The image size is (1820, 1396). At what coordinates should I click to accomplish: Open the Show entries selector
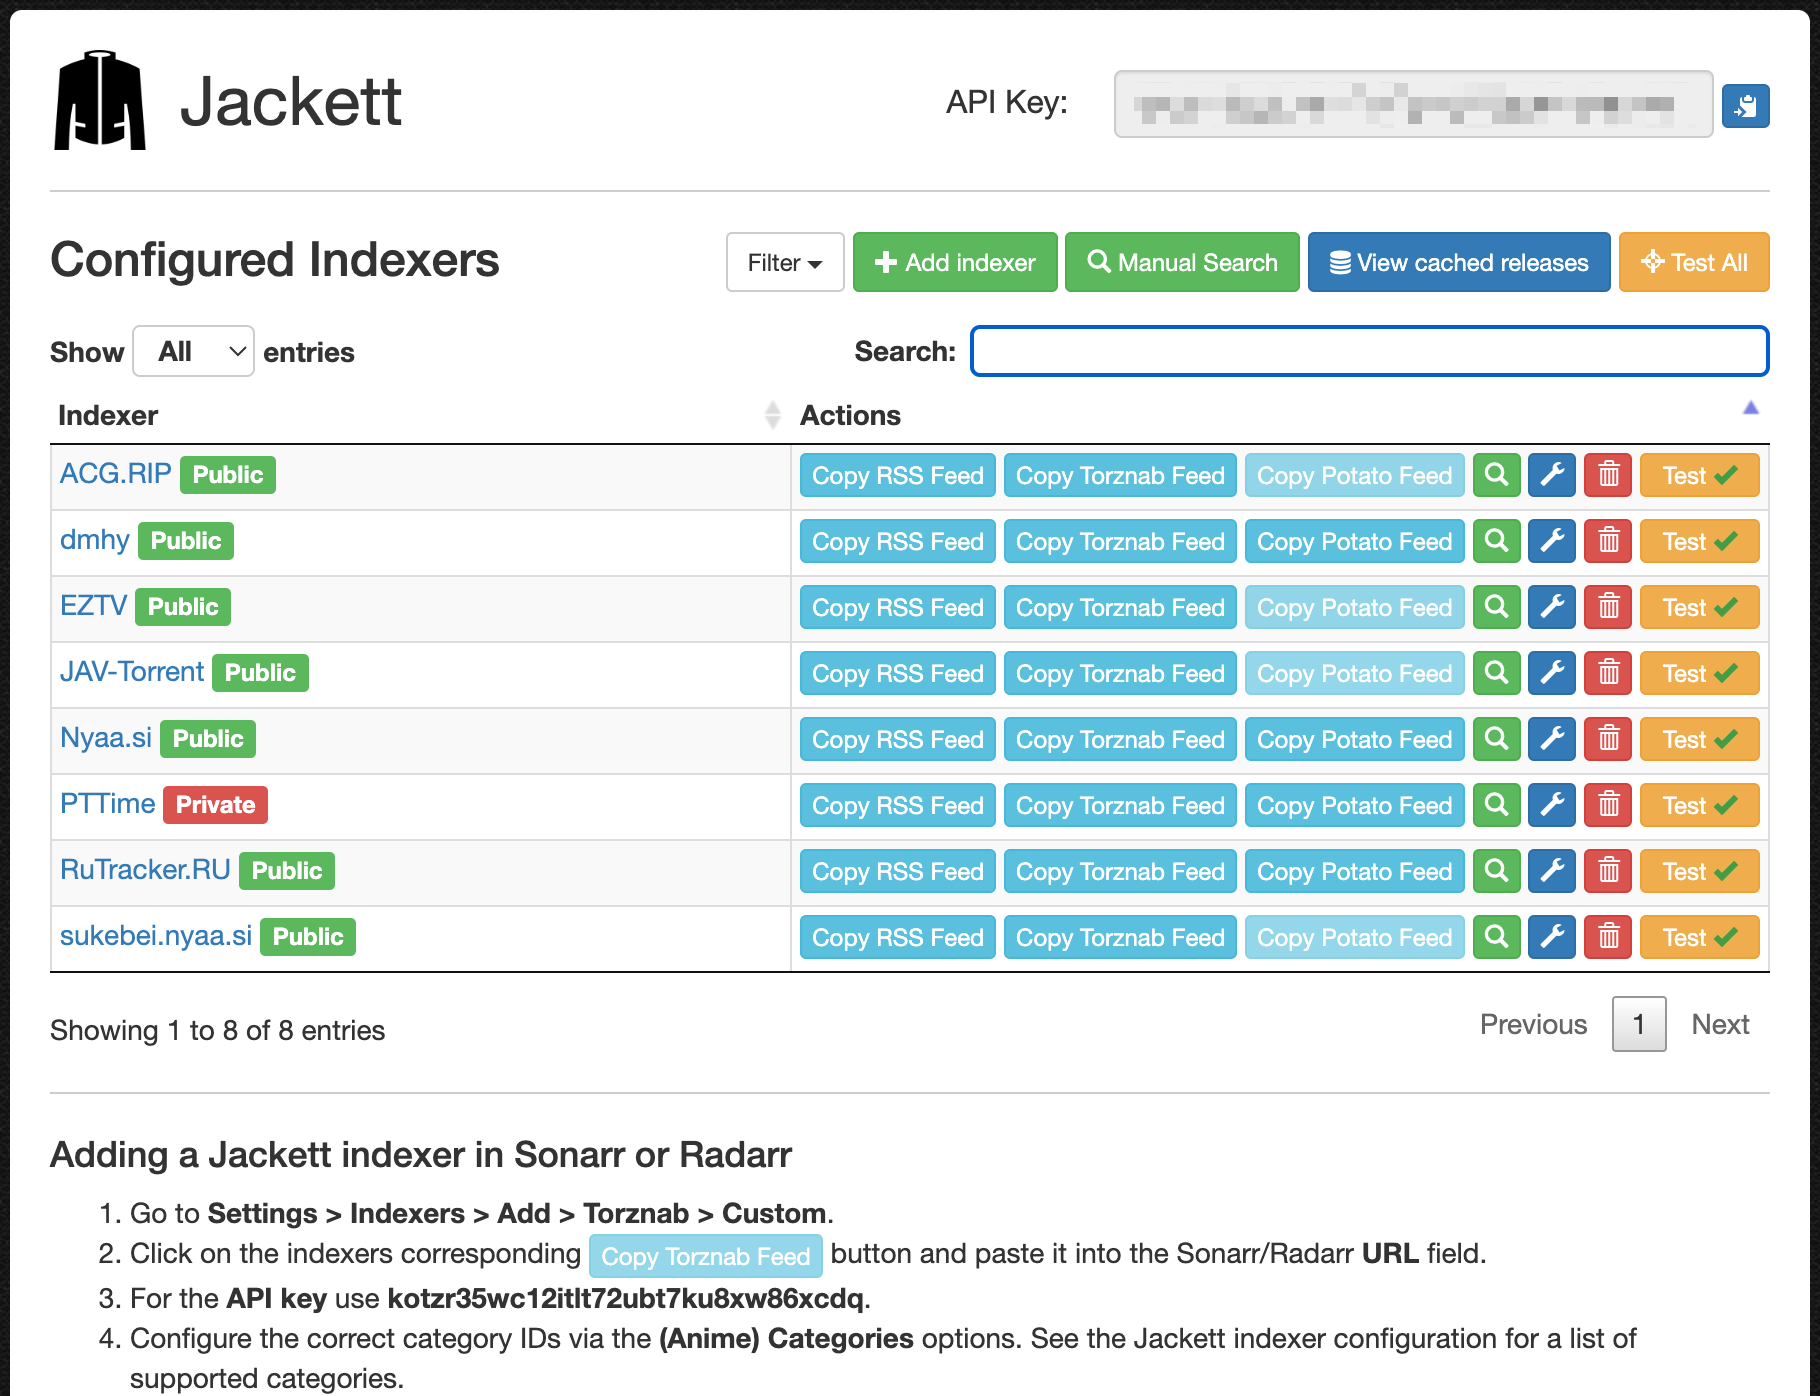click(193, 351)
